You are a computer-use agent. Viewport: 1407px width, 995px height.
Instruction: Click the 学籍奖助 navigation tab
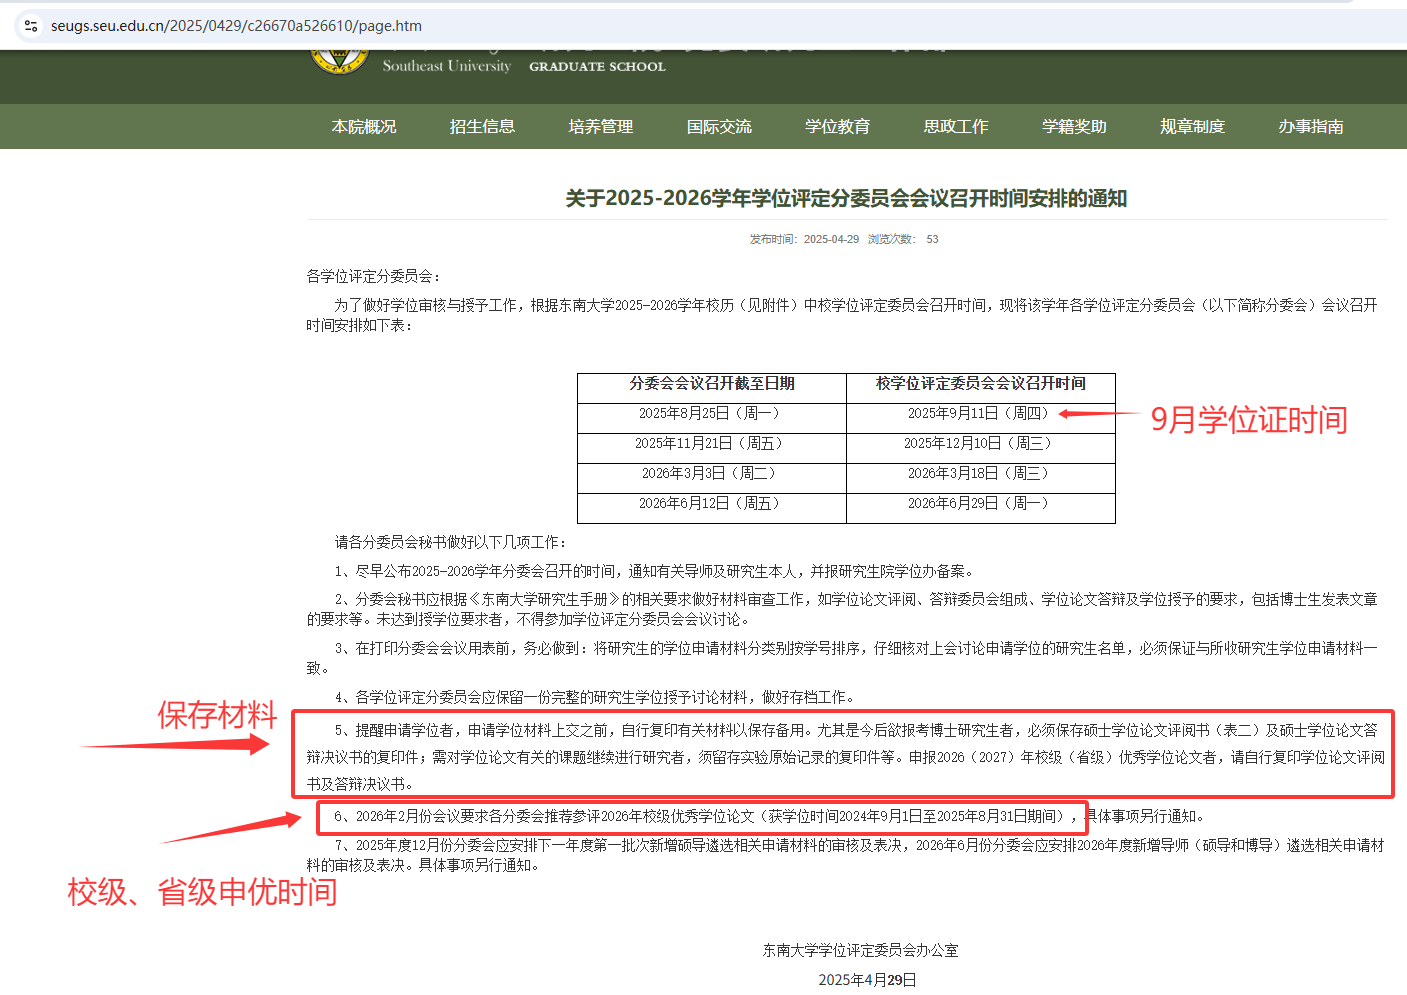(1074, 127)
